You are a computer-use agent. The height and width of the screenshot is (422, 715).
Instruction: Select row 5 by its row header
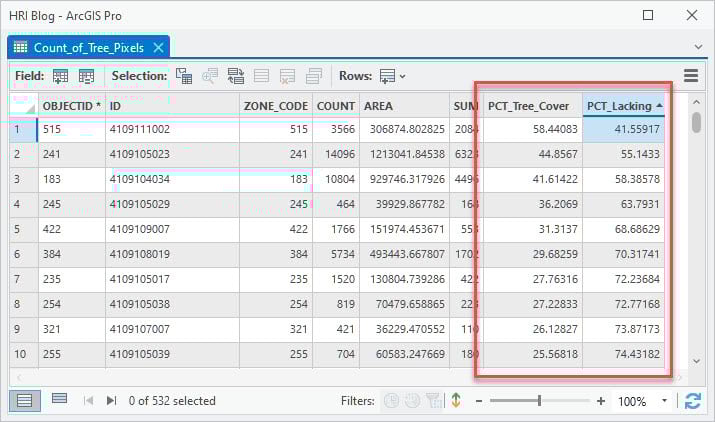coord(23,229)
